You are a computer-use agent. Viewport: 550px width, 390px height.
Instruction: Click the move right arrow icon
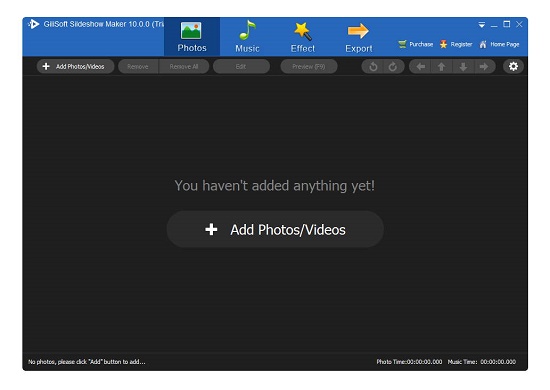pos(484,66)
